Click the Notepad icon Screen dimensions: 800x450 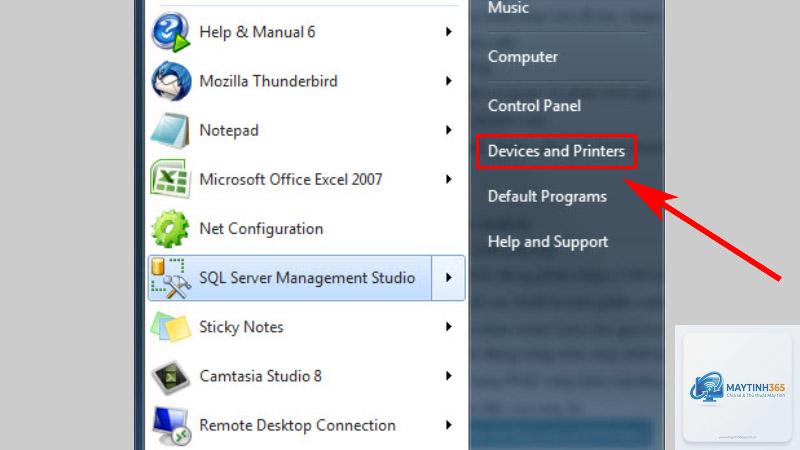click(x=170, y=131)
